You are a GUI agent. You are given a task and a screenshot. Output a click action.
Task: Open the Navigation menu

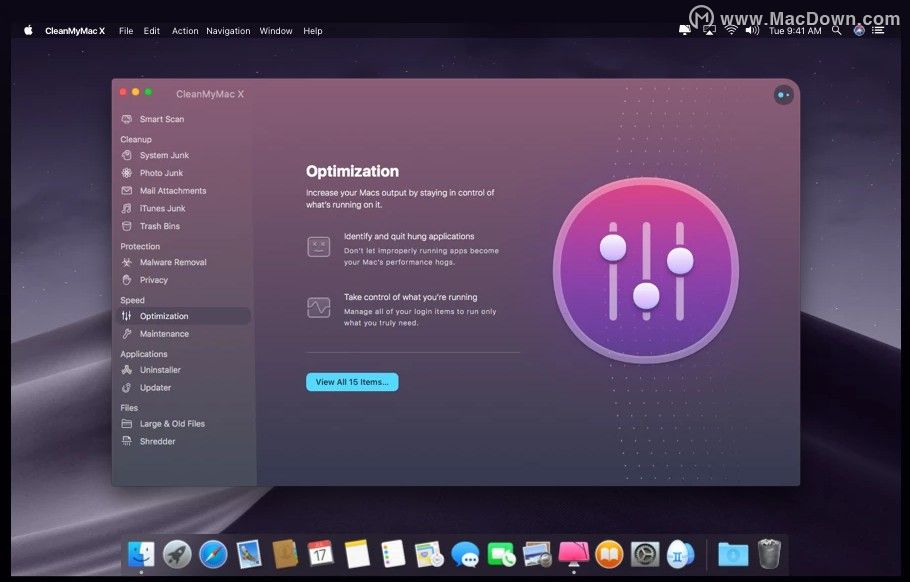[x=228, y=31]
